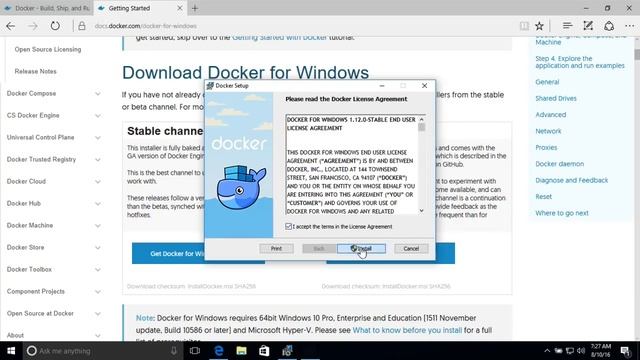Open the What to know before you install link

click(x=407, y=330)
